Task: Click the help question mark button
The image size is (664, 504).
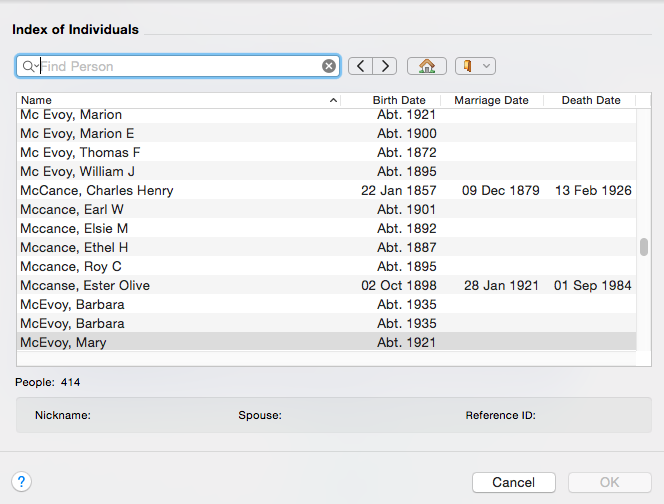Action: pyautogui.click(x=22, y=482)
